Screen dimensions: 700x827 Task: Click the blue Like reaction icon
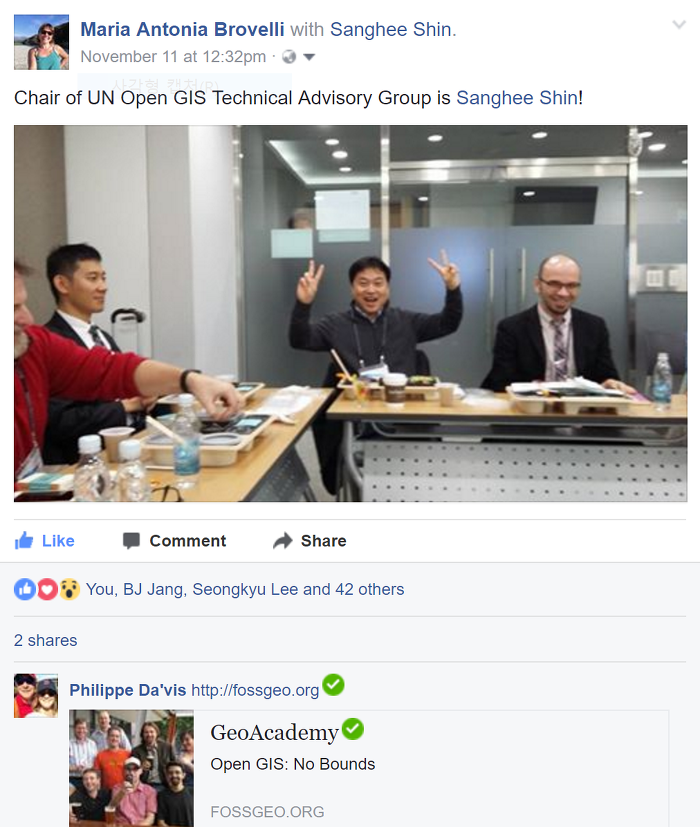coord(25,589)
